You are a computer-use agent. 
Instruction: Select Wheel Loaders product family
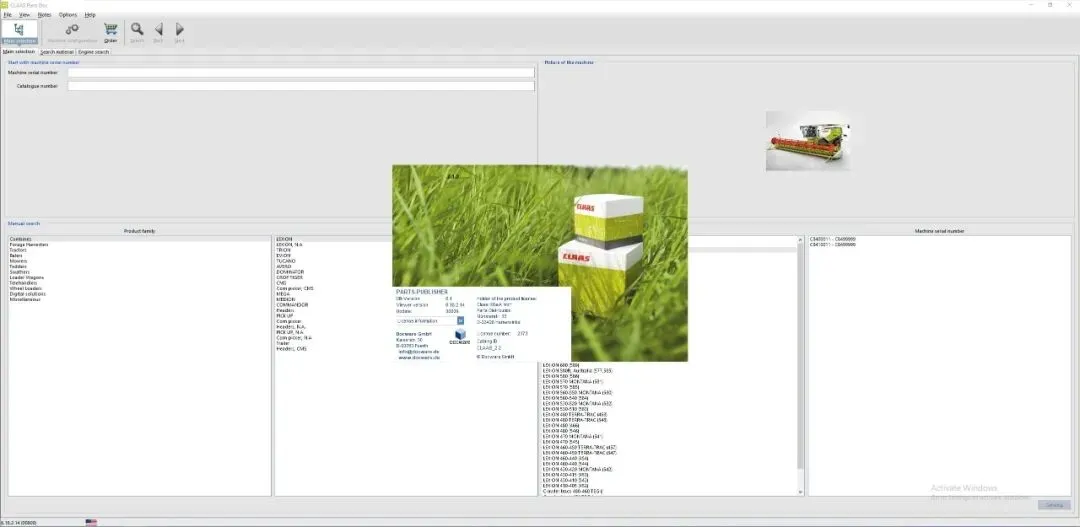point(140,289)
